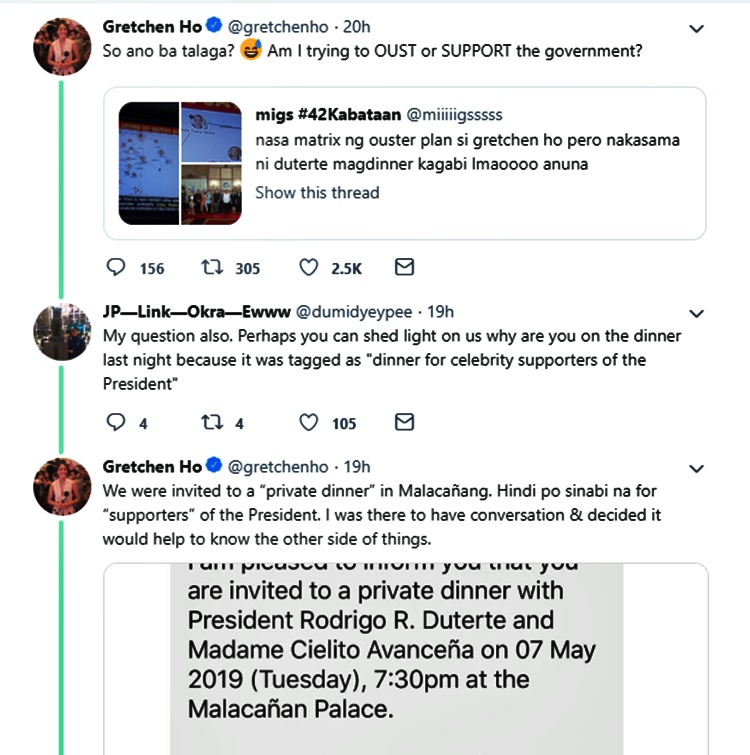Like the tweet with 105 likes
The height and width of the screenshot is (755, 750).
(x=309, y=422)
